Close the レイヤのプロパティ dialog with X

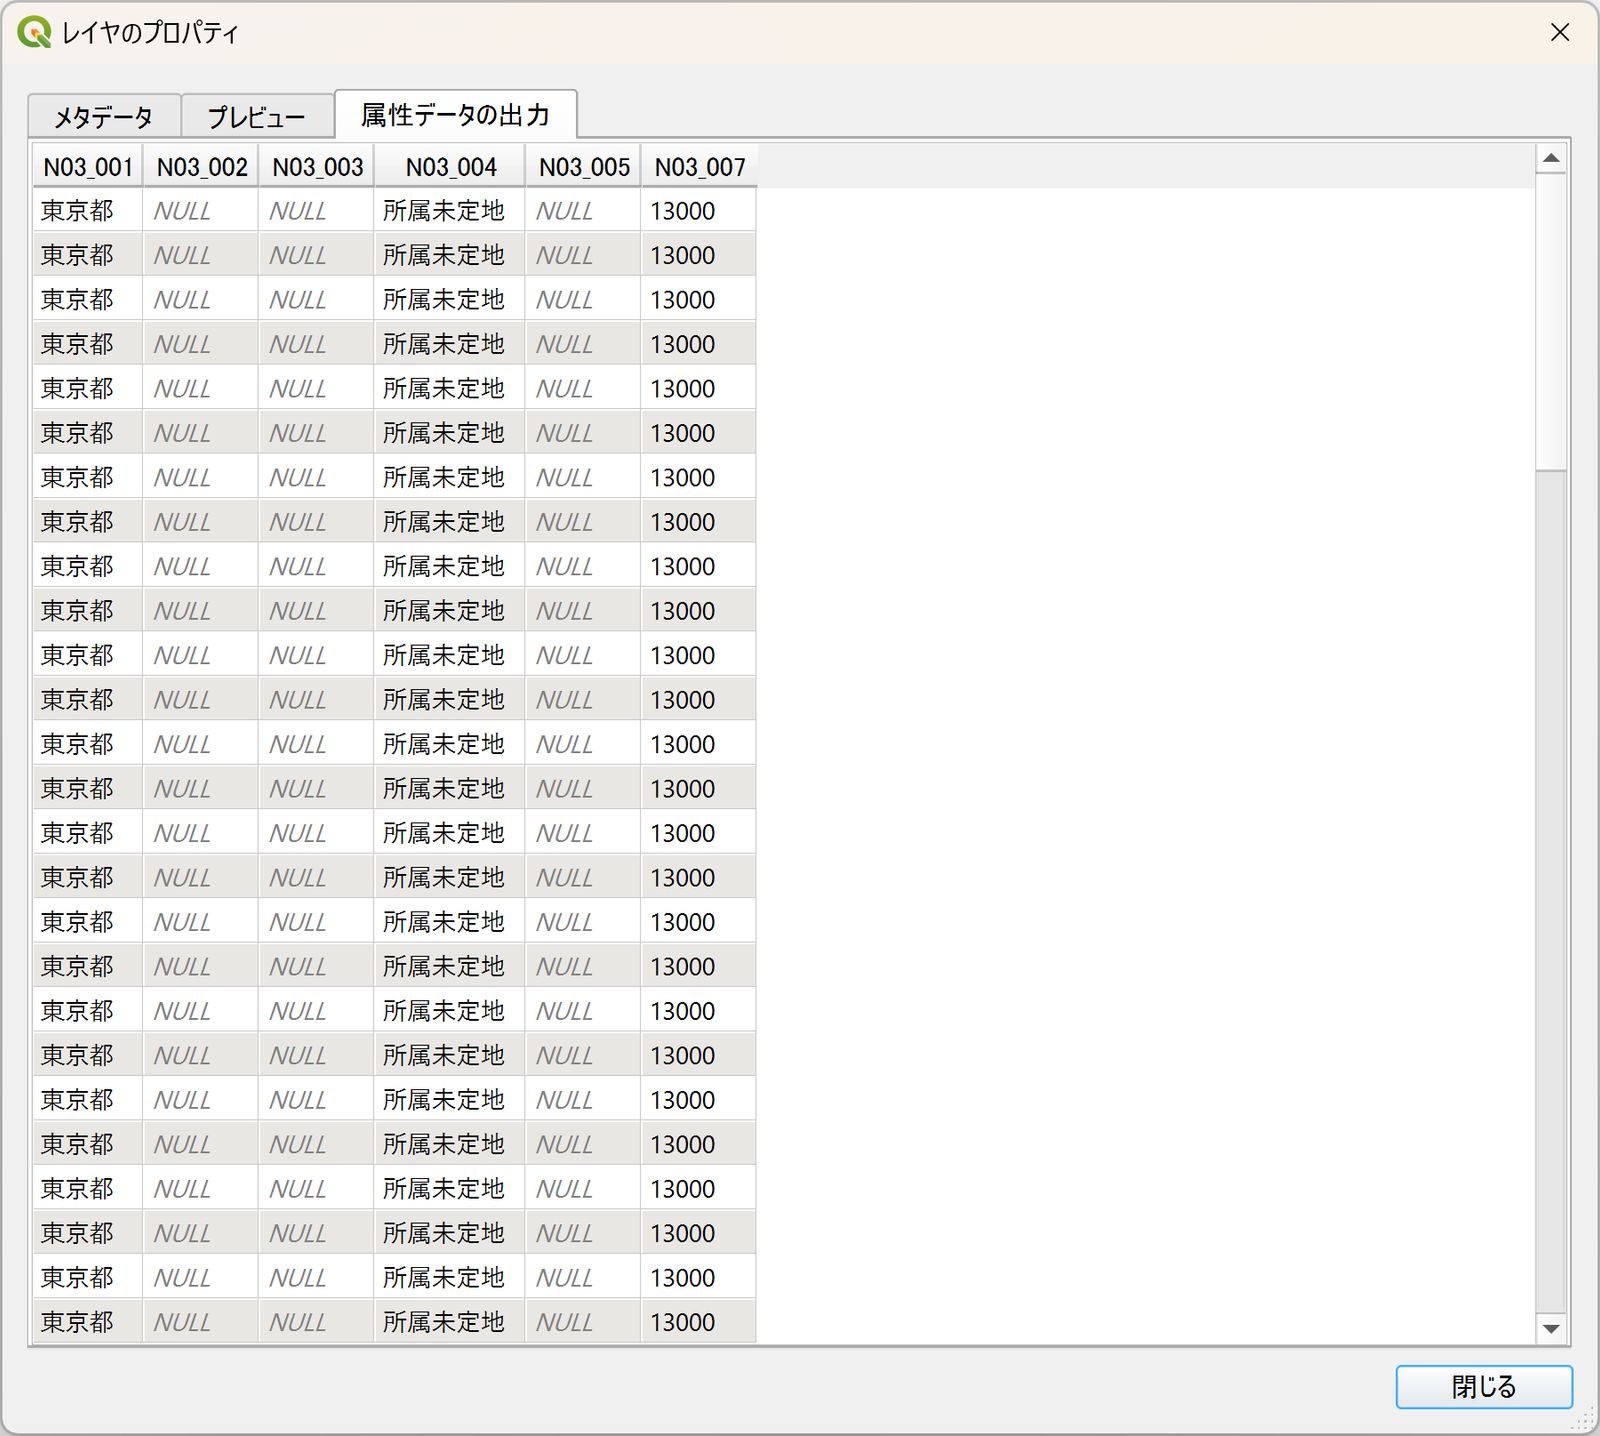click(x=1560, y=33)
